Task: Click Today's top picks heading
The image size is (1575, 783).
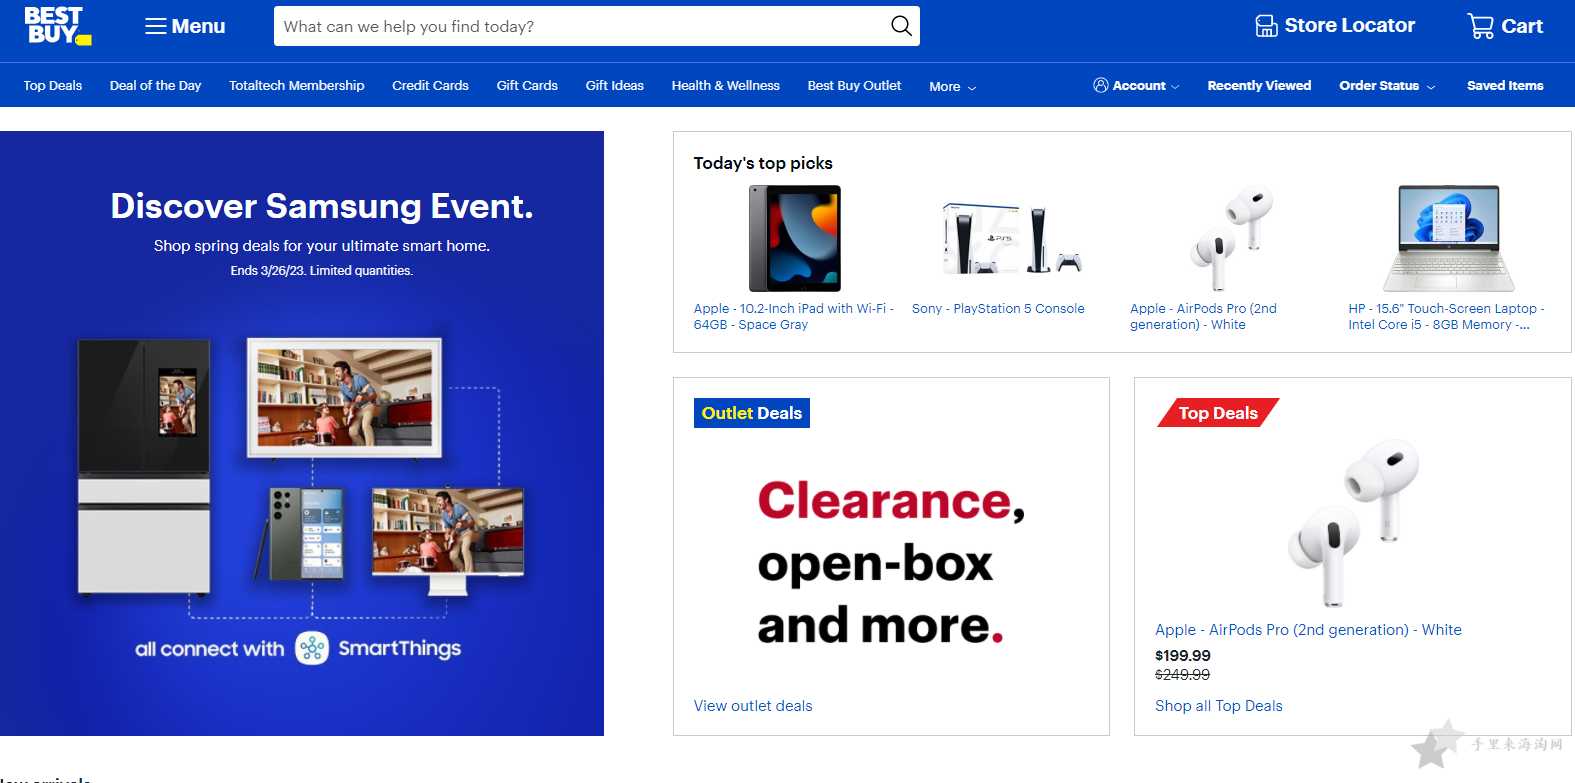Action: (x=763, y=163)
